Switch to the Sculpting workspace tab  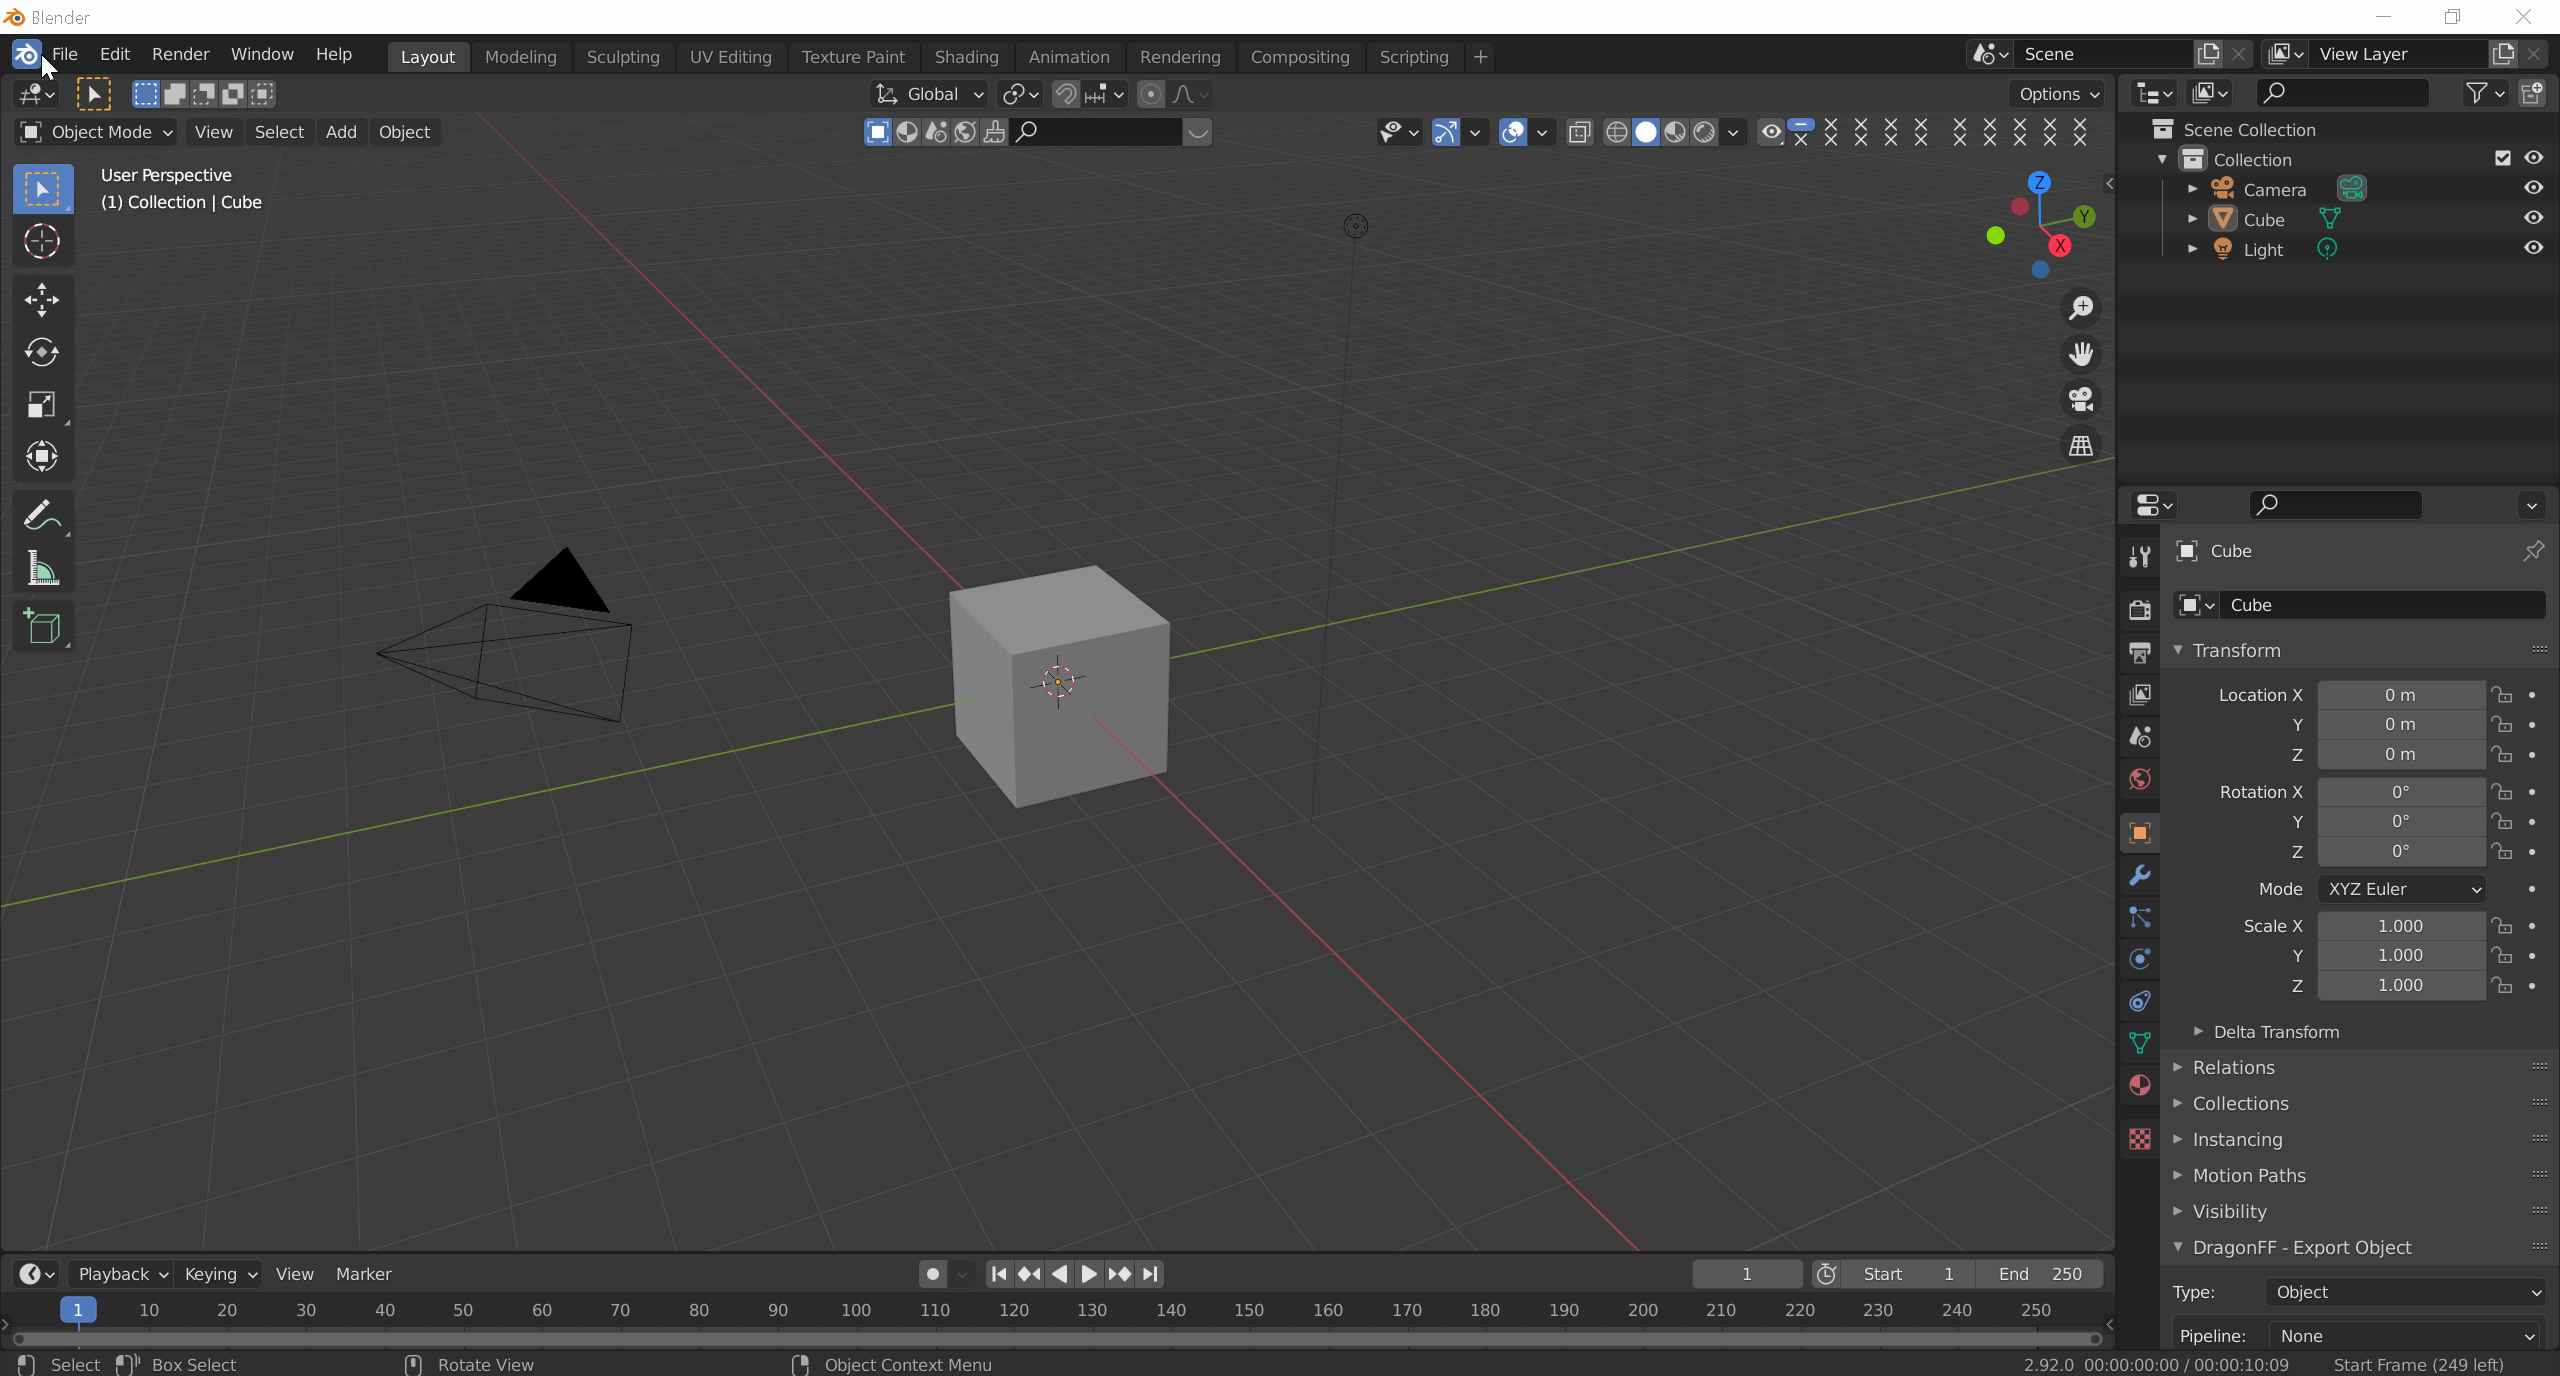tap(622, 57)
